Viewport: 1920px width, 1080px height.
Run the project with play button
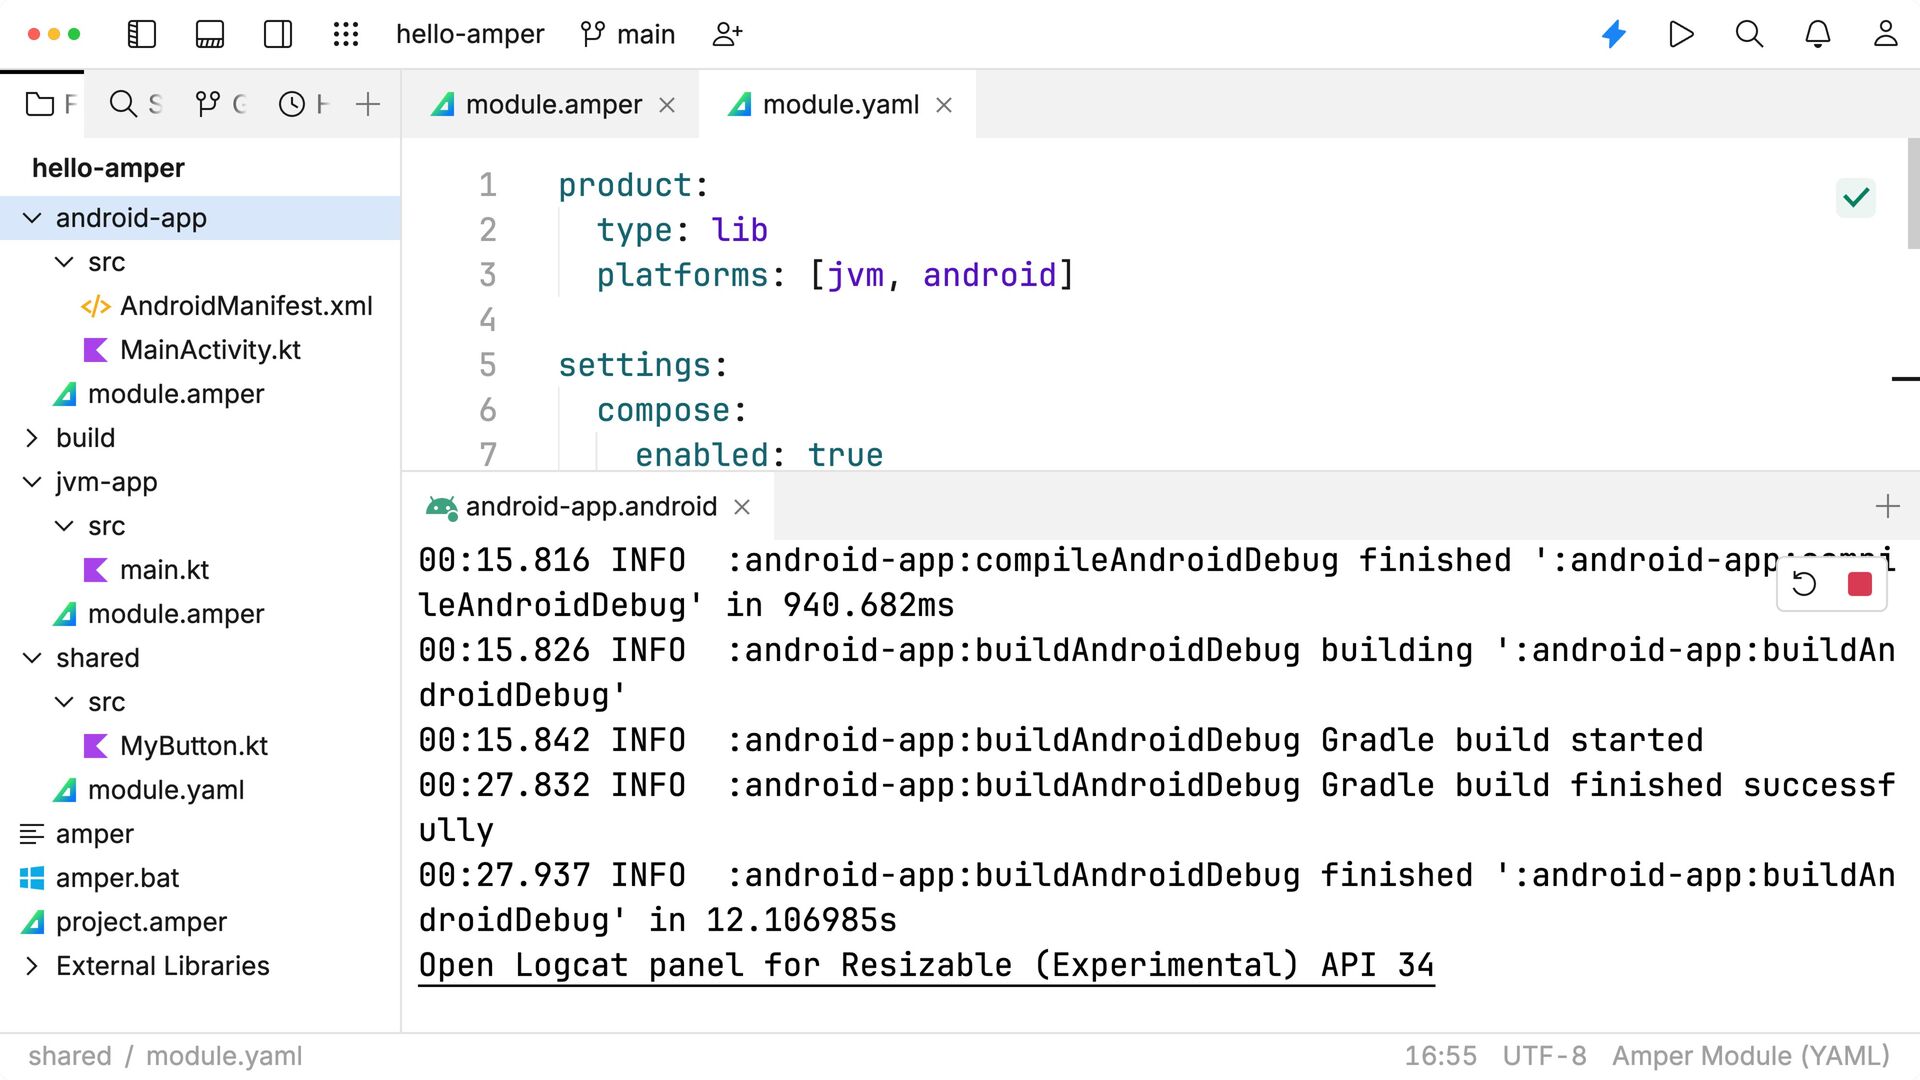(1682, 34)
